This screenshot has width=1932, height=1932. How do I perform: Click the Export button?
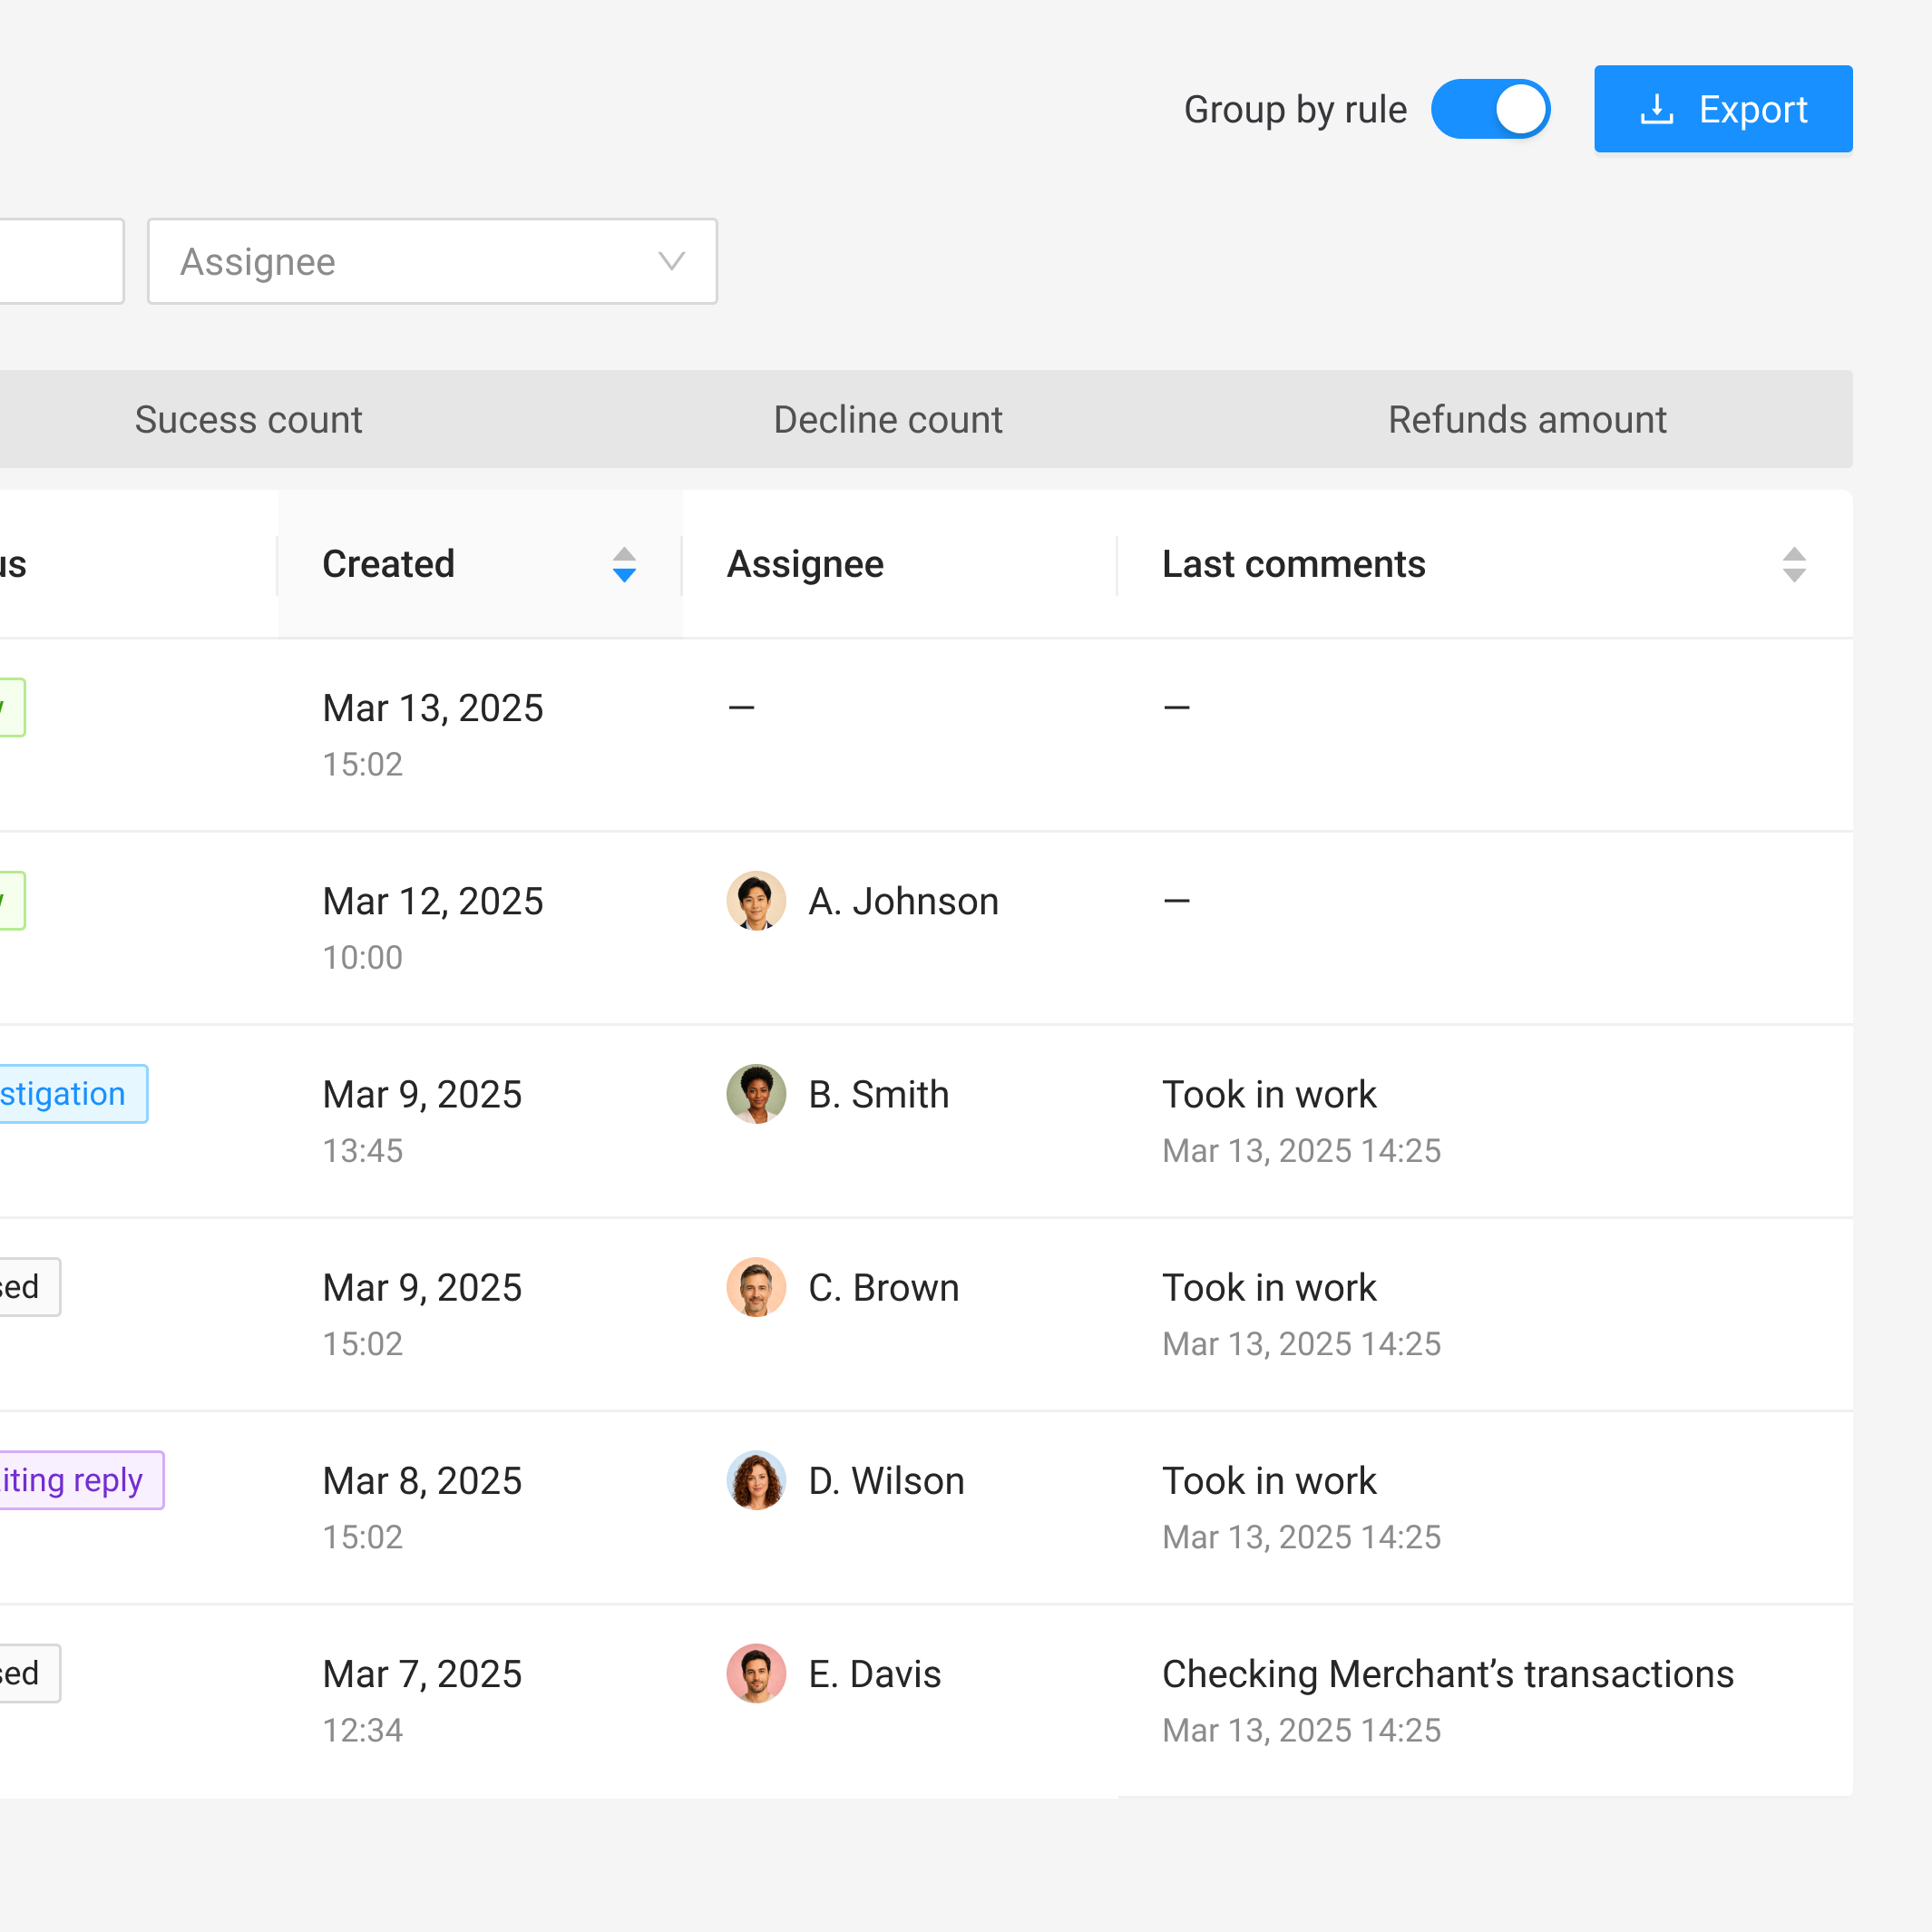pyautogui.click(x=1722, y=109)
